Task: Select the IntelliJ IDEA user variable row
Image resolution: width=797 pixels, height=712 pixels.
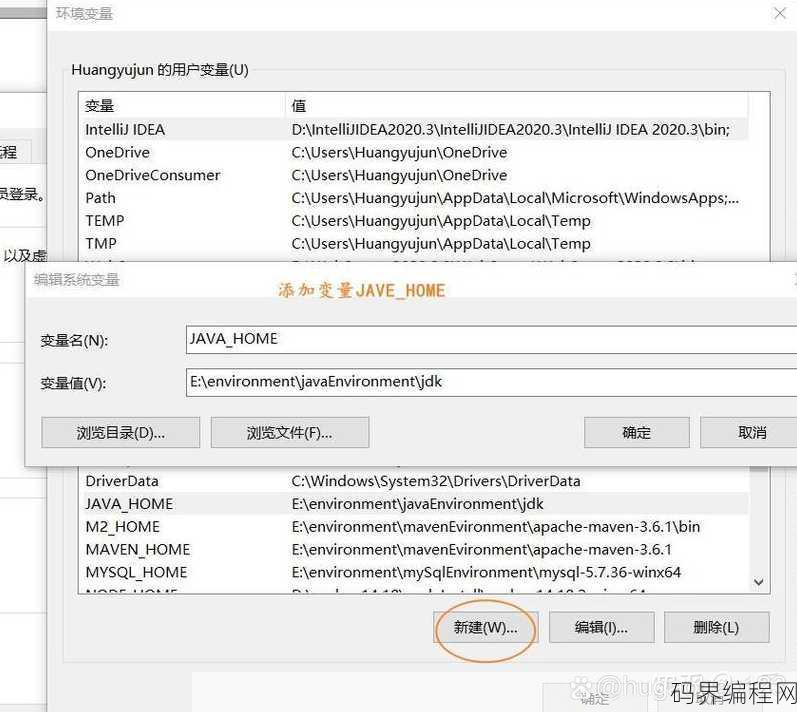Action: click(x=413, y=130)
